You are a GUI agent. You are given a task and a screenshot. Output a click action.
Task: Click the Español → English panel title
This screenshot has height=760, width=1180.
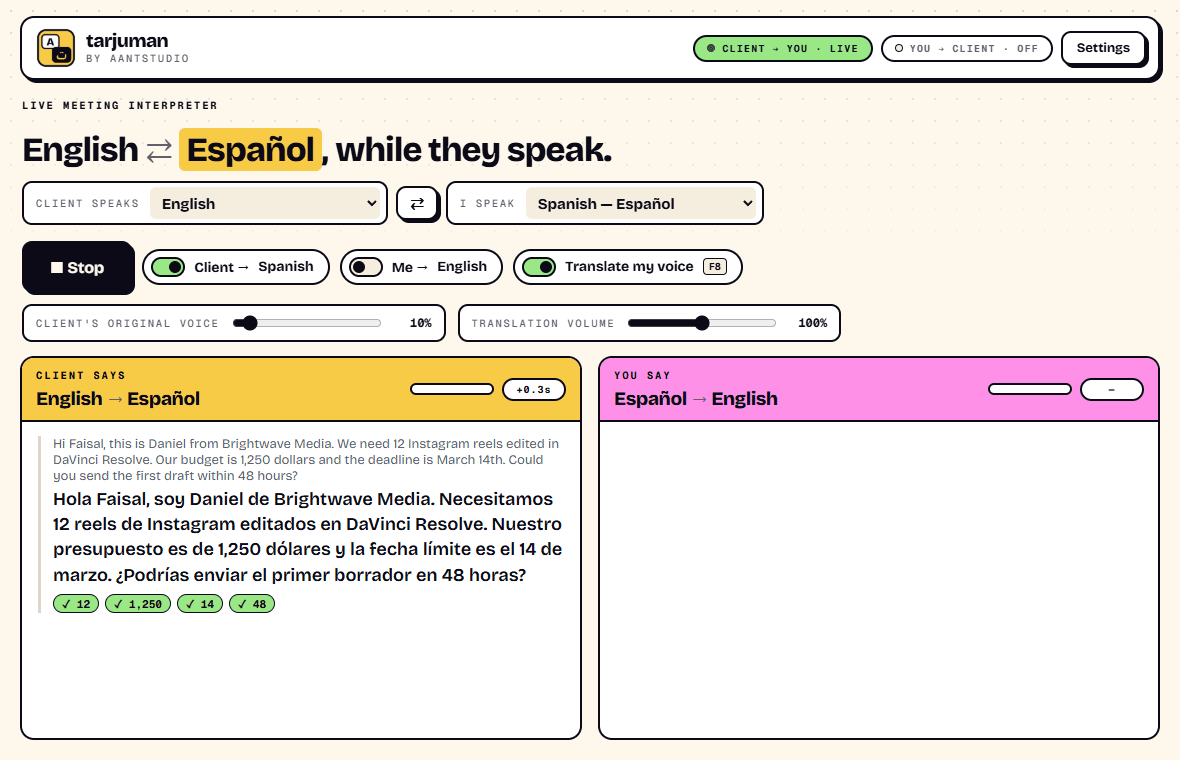(x=695, y=399)
